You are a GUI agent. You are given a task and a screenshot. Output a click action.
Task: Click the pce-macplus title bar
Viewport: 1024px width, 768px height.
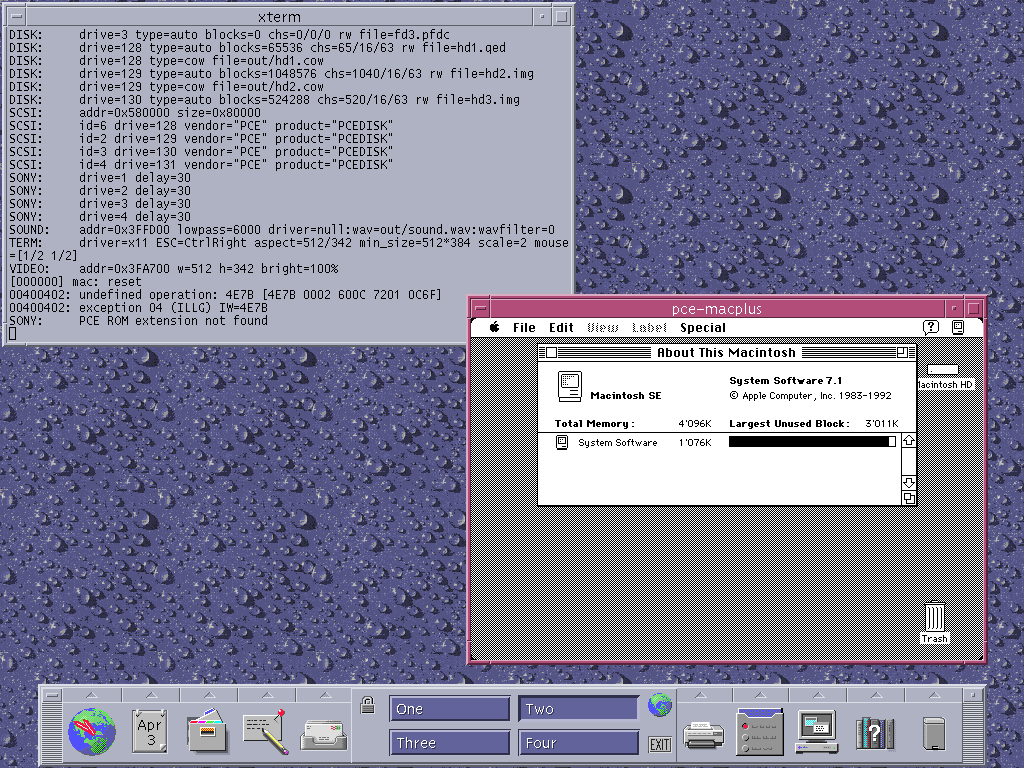click(x=716, y=308)
